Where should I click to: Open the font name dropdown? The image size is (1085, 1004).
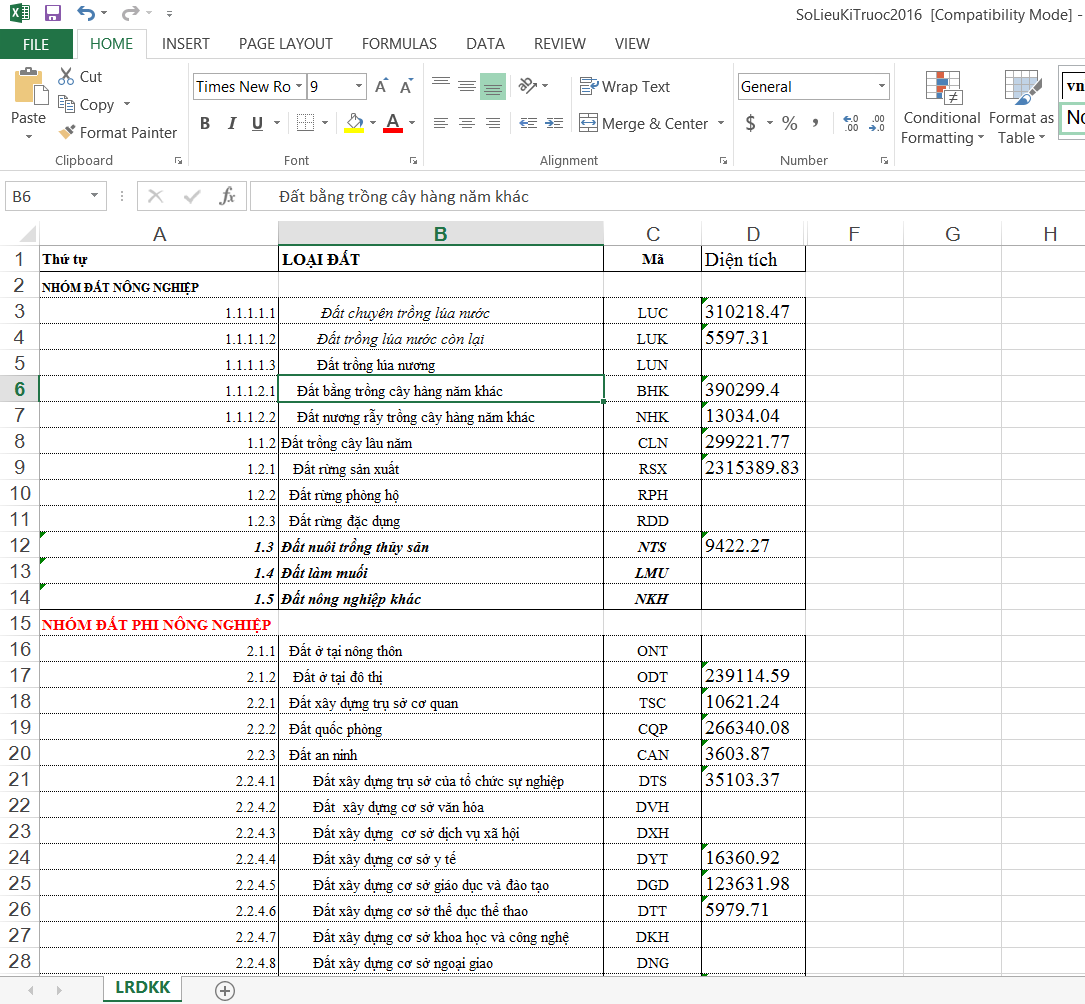point(299,87)
